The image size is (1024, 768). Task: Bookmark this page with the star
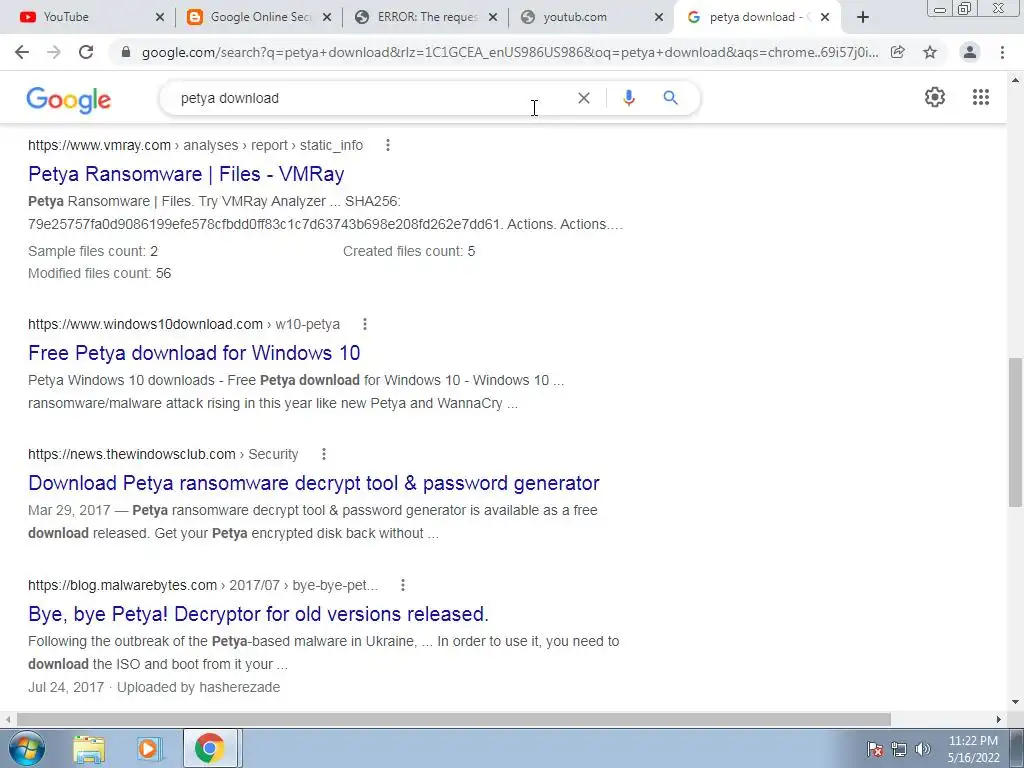(x=930, y=52)
